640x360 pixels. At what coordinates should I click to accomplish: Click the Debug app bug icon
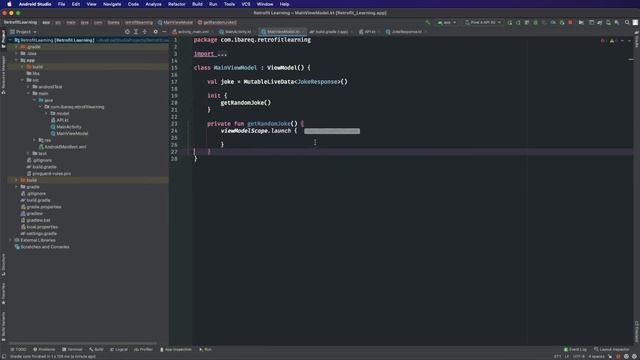pos(536,22)
